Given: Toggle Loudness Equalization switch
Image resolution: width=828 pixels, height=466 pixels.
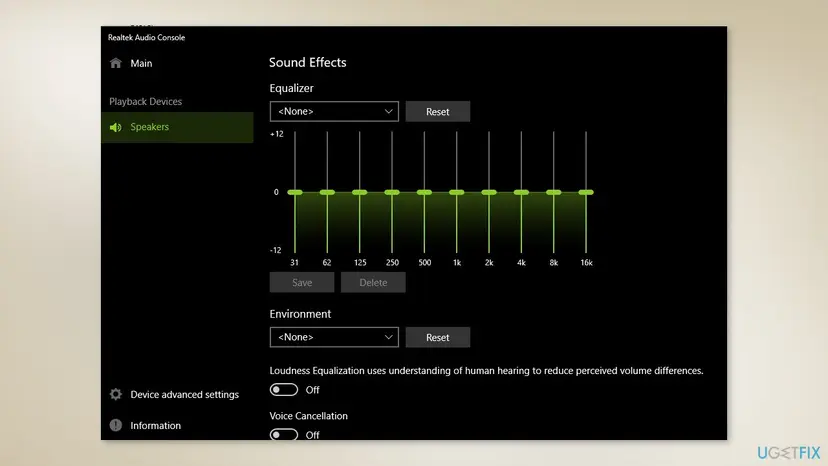Looking at the screenshot, I should [284, 390].
